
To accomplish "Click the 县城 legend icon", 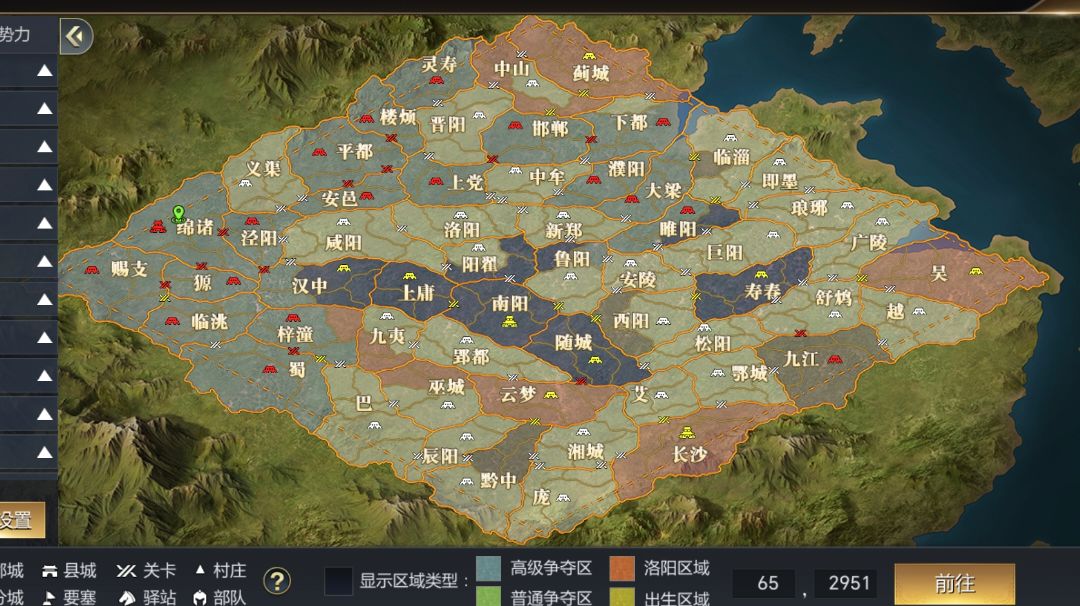I will [x=49, y=571].
